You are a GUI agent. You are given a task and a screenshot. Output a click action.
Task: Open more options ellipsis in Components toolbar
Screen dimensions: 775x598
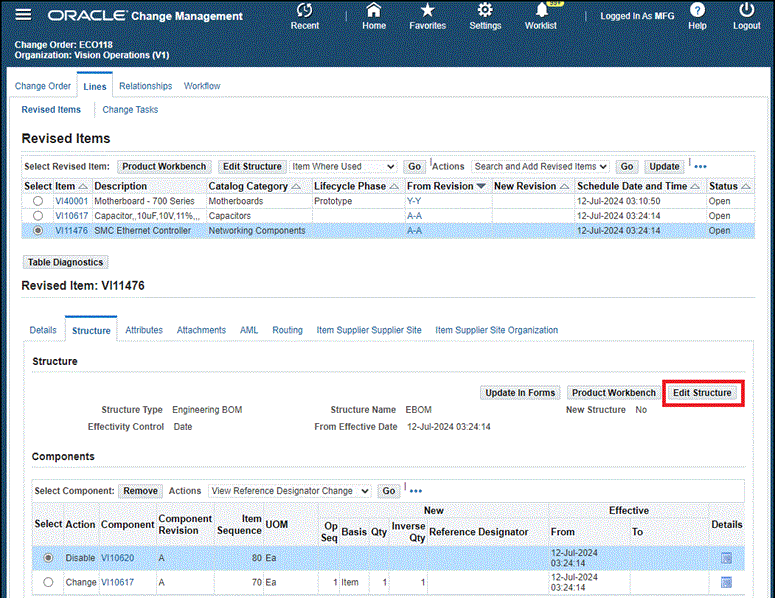(416, 491)
